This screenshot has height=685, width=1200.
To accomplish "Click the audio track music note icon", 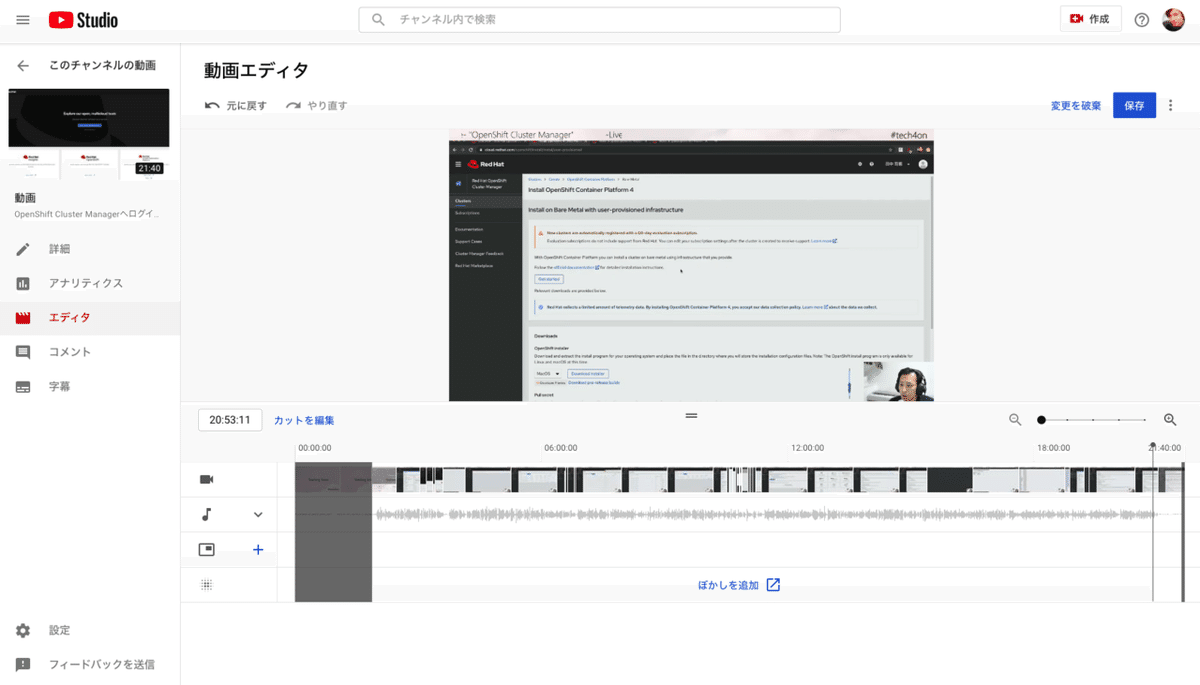I will [207, 514].
